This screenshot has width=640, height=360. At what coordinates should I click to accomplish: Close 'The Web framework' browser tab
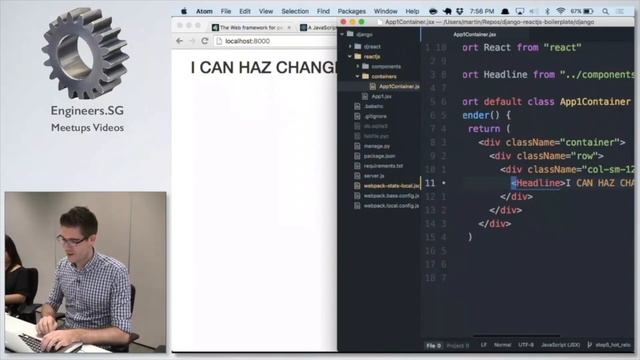[289, 27]
